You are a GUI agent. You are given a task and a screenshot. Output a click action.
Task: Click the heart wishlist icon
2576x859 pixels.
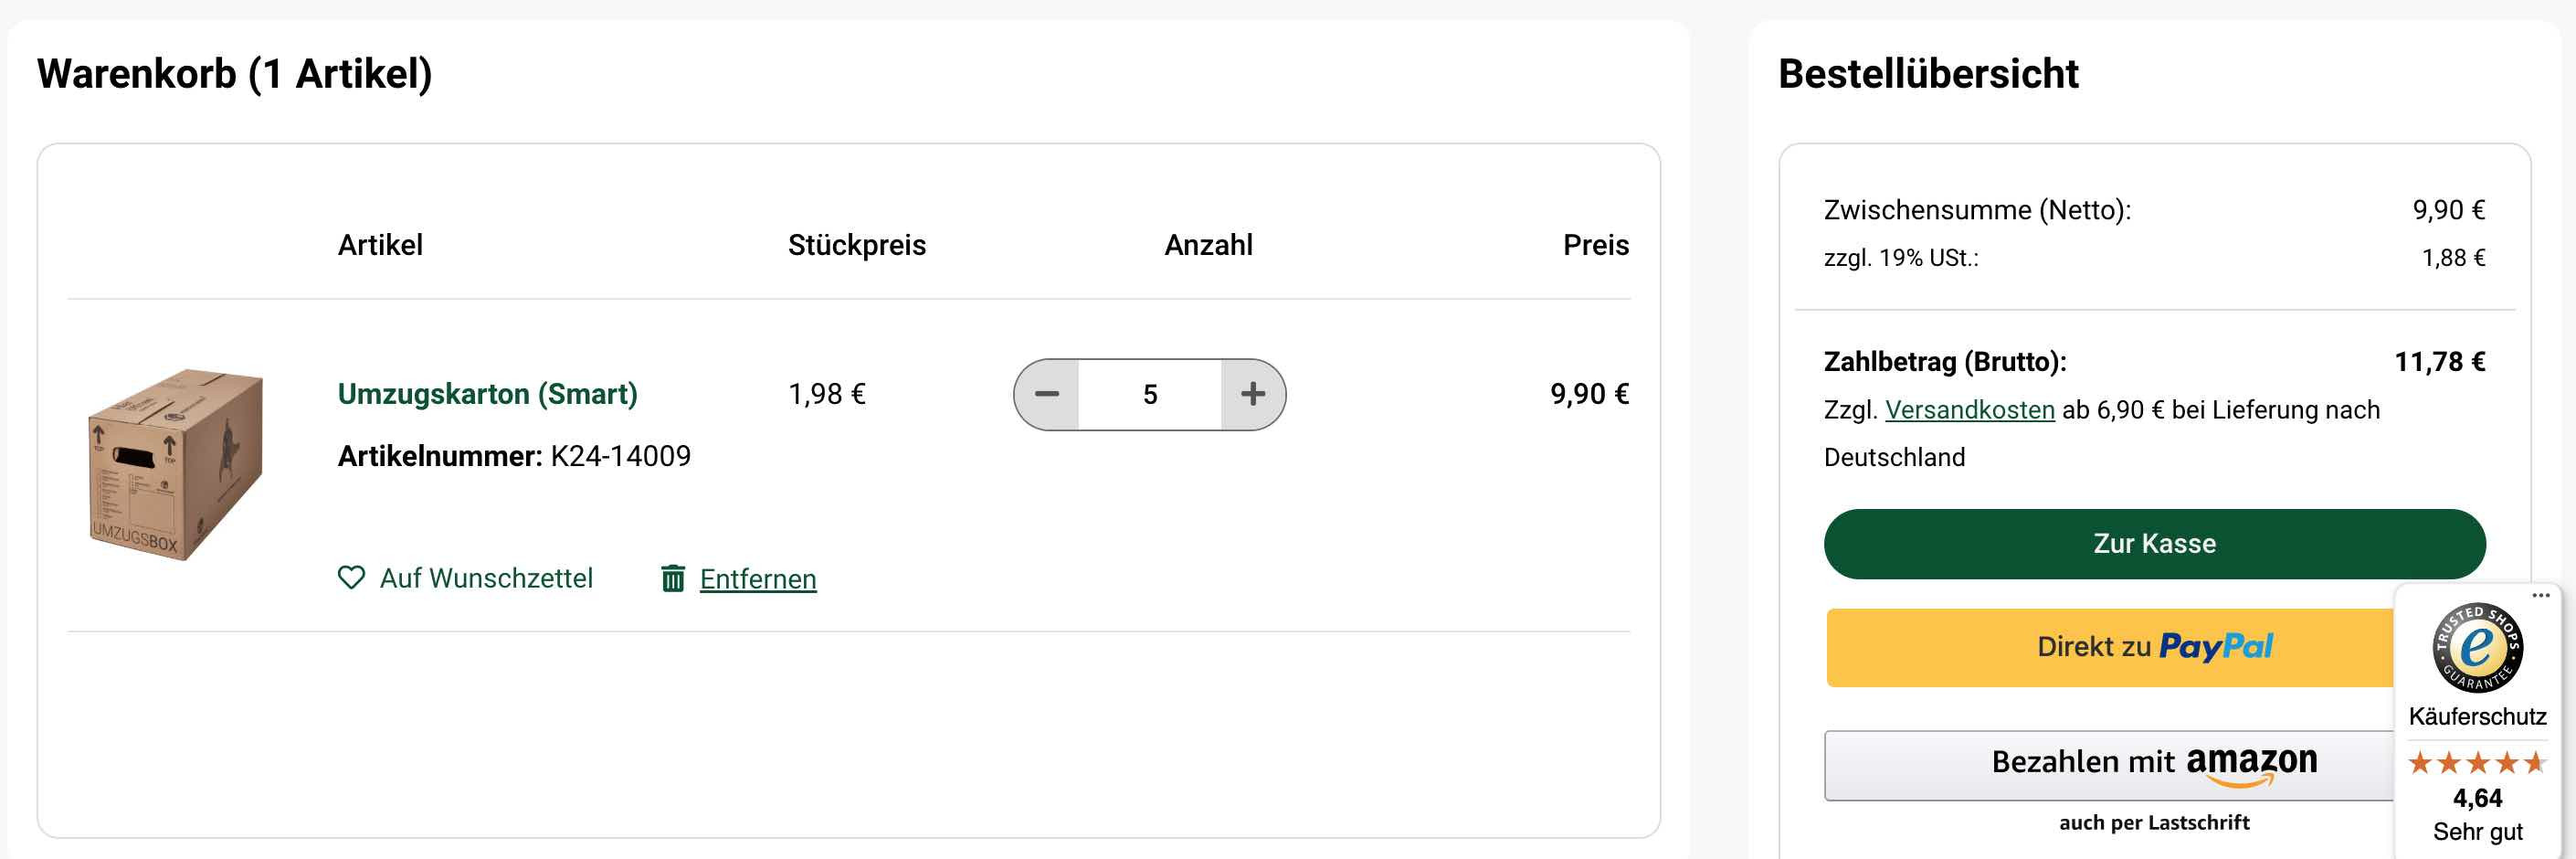(x=351, y=578)
